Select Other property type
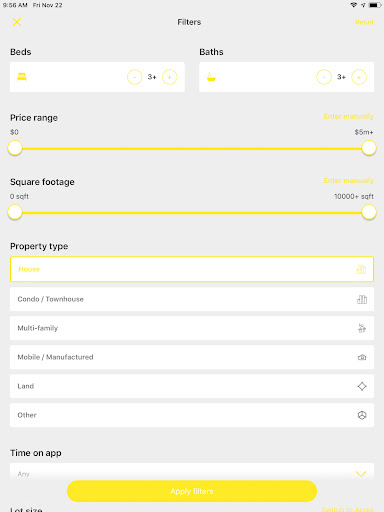This screenshot has width=384, height=512. 192,415
